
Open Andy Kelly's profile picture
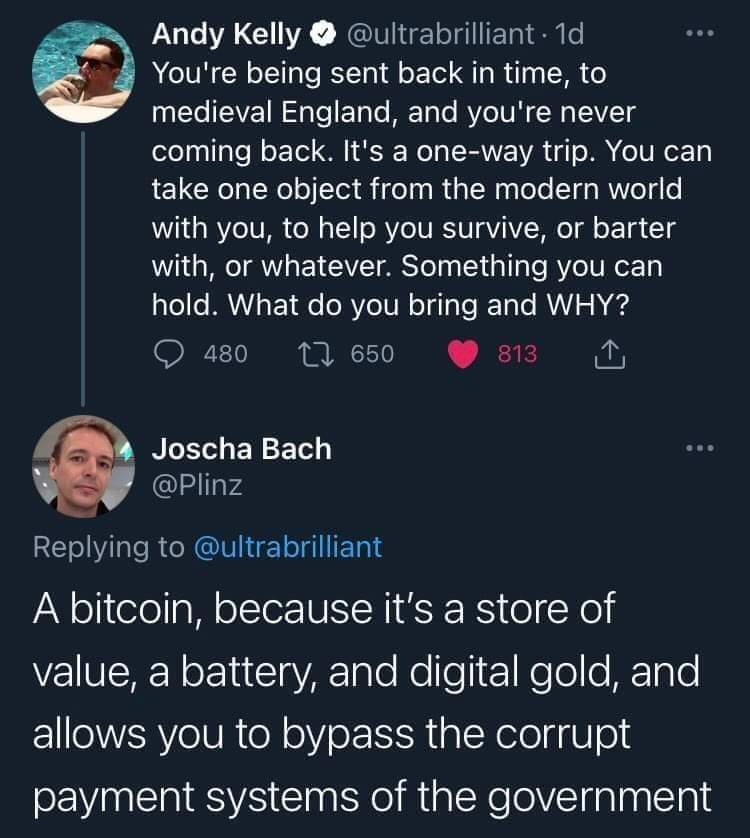[x=83, y=71]
